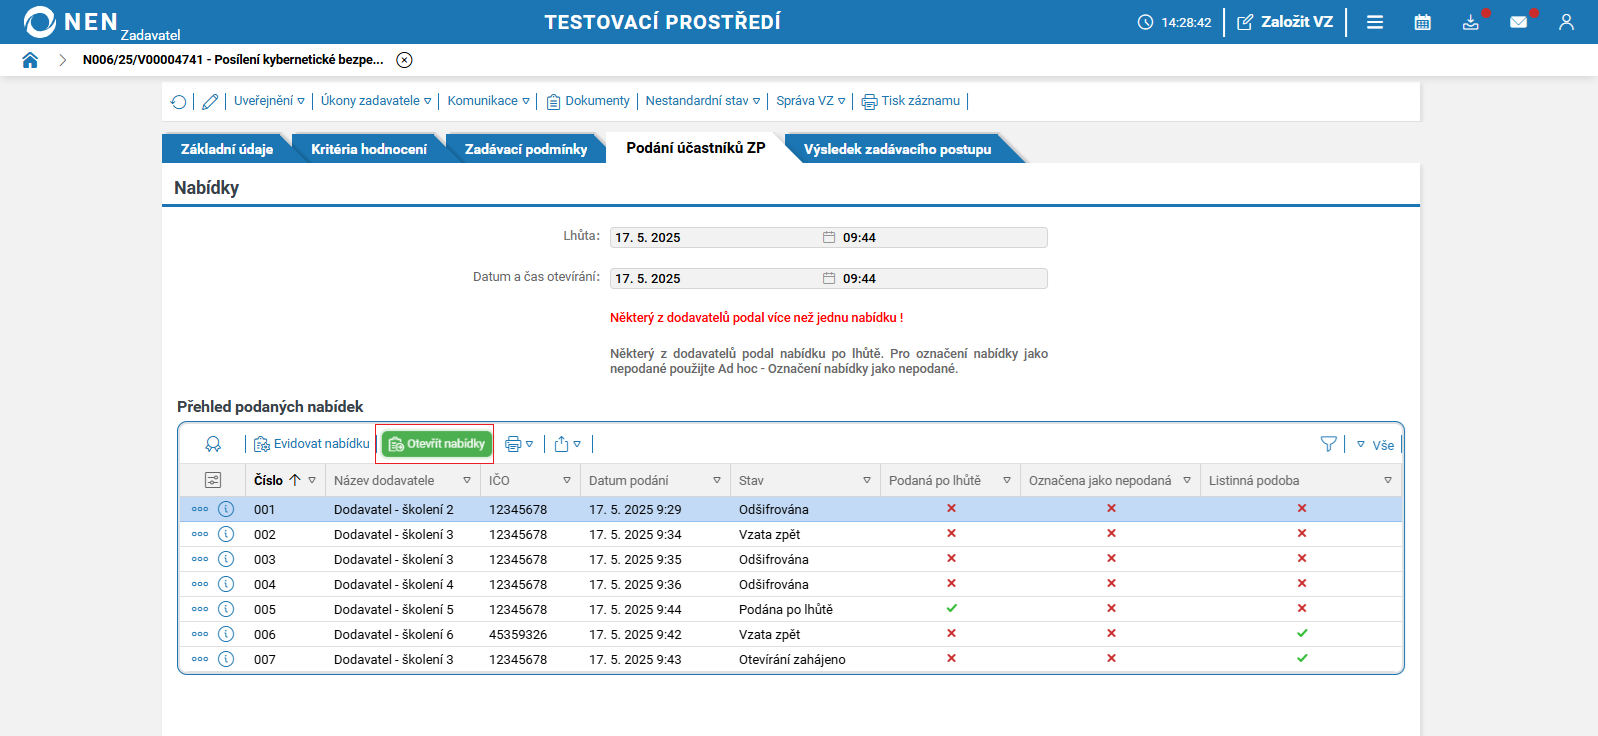This screenshot has width=1598, height=736.
Task: Open info icon for row 005
Action: click(226, 609)
